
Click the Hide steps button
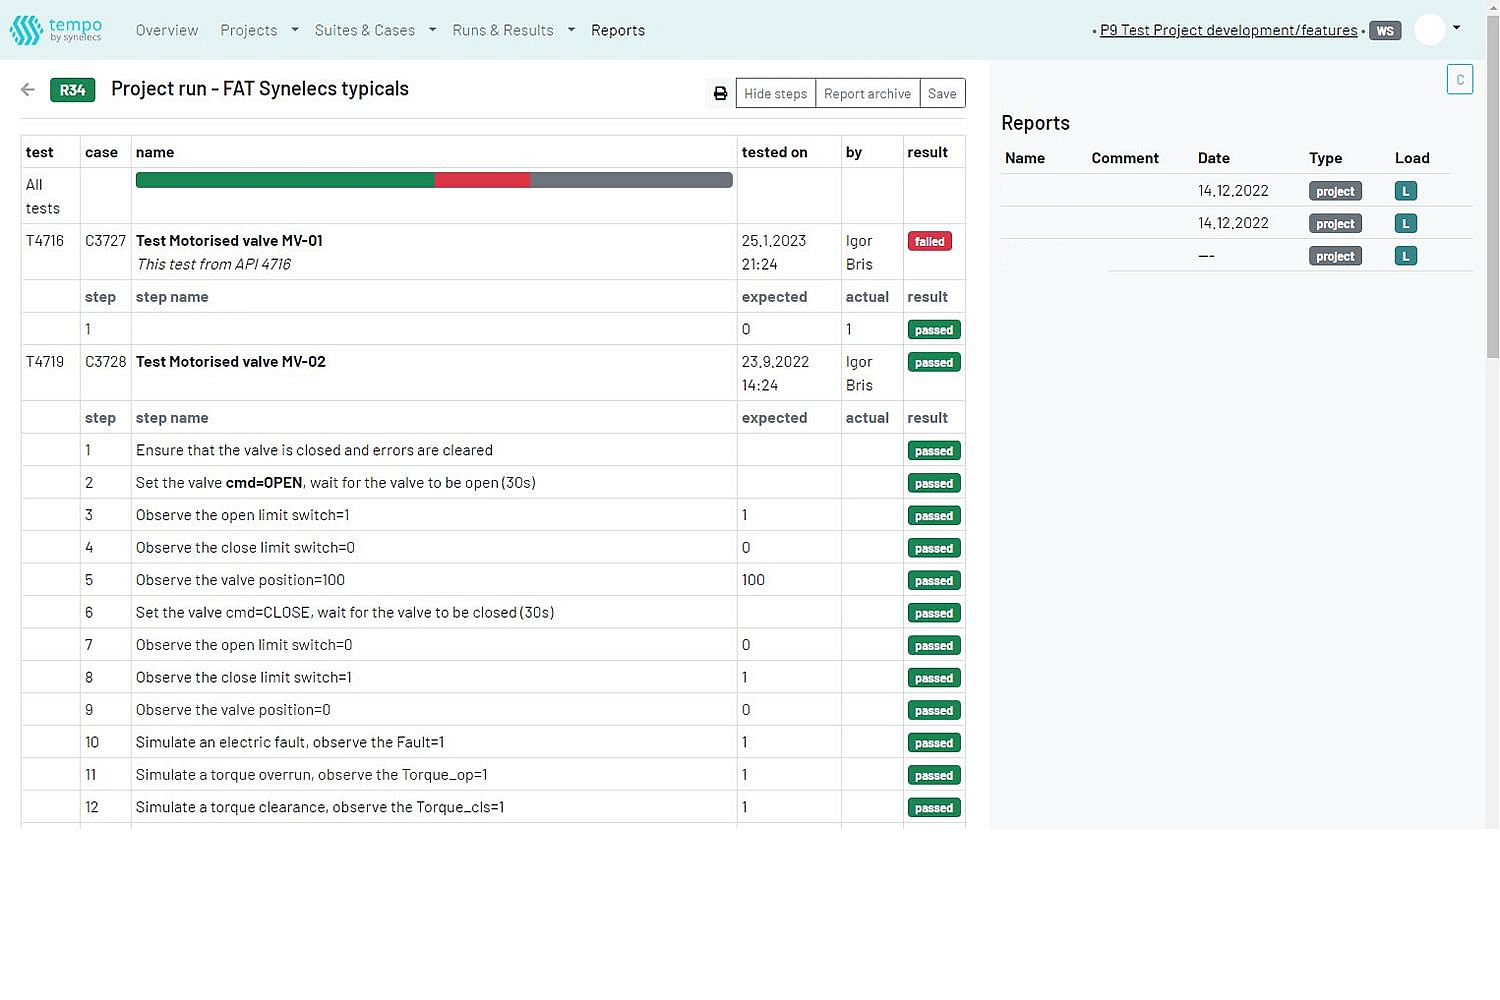point(776,93)
